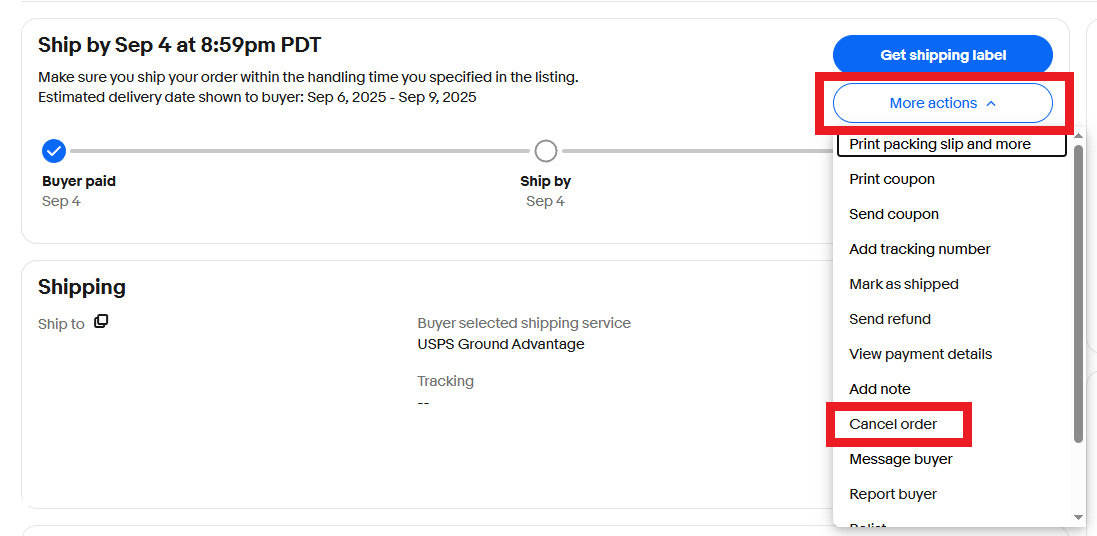Image resolution: width=1097 pixels, height=536 pixels.
Task: Select Send coupon menu option
Action: [894, 214]
